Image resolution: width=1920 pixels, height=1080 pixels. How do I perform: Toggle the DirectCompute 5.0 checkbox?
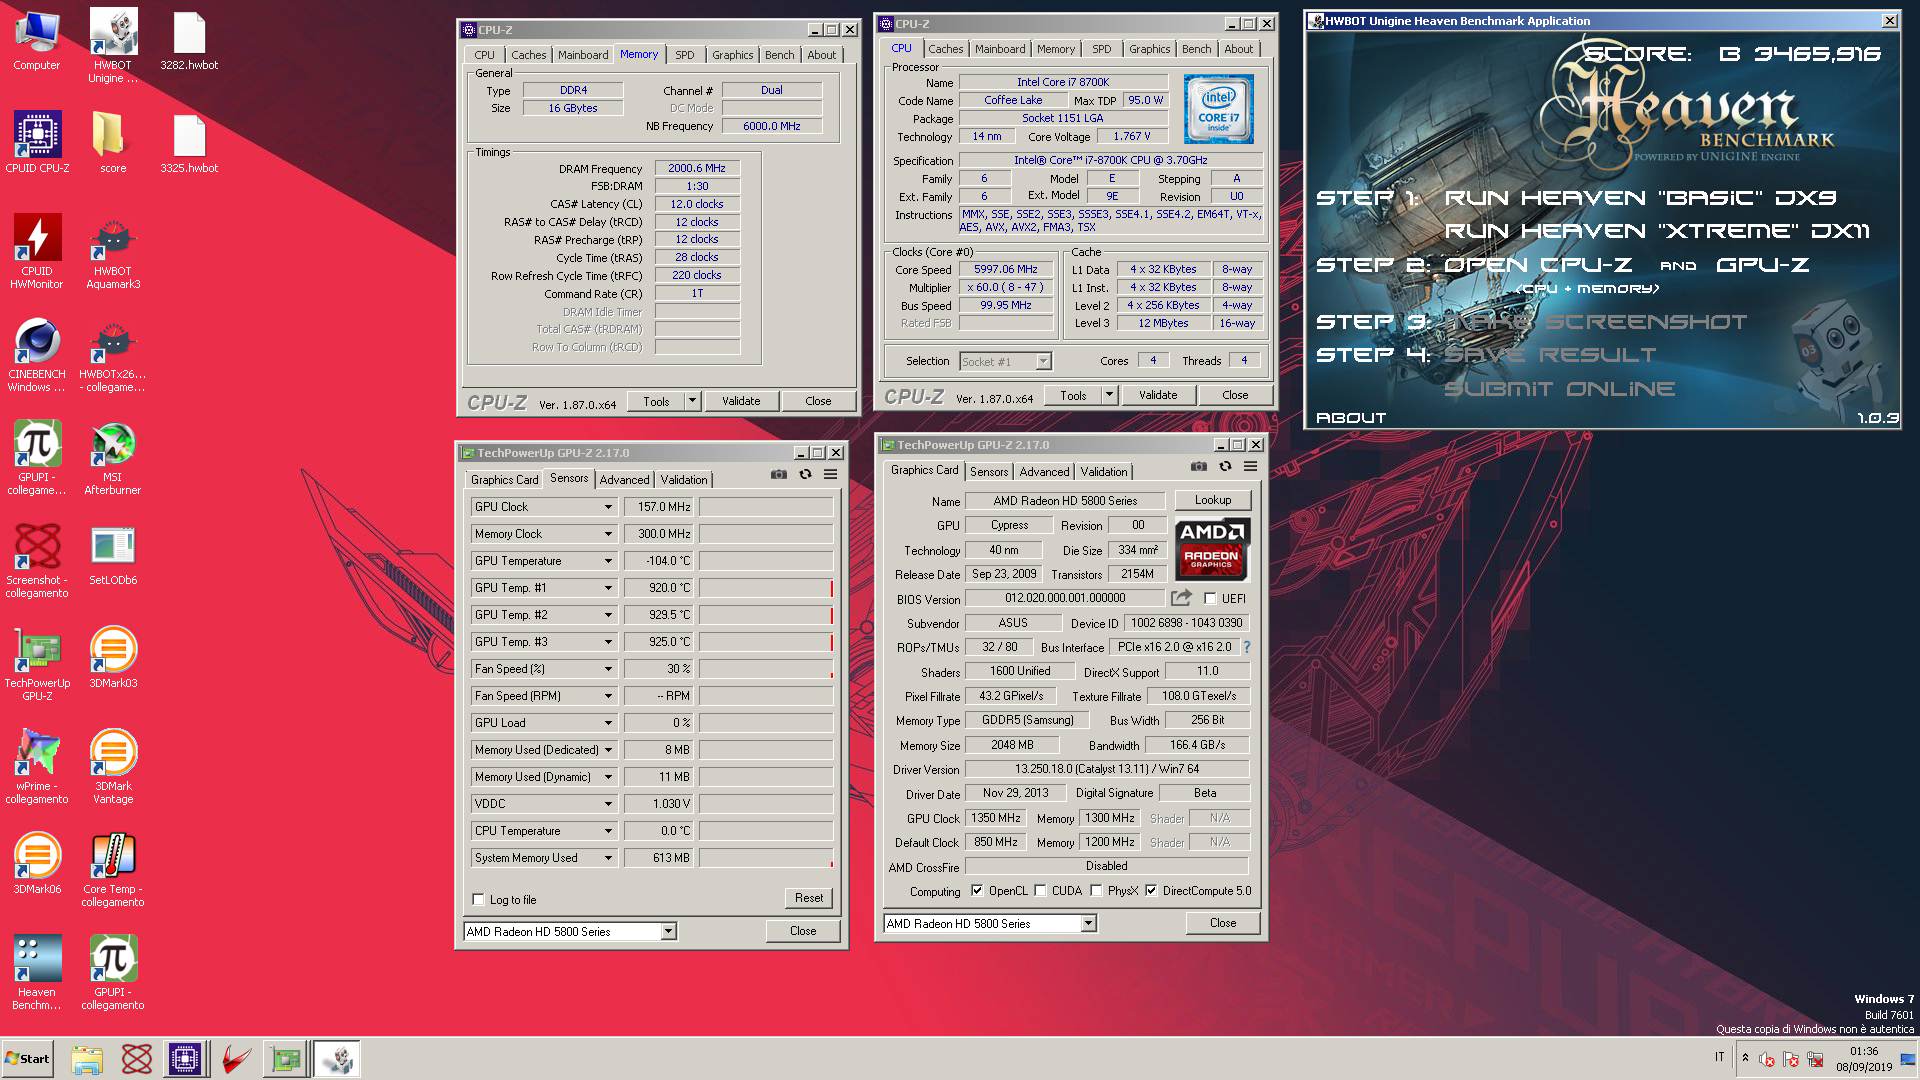[x=1151, y=890]
